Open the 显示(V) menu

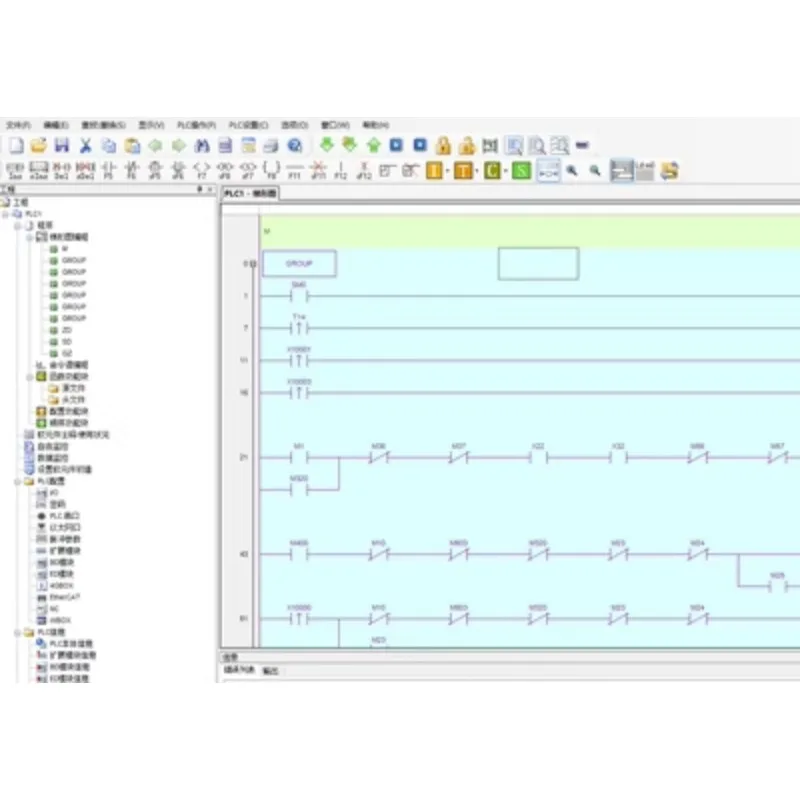click(151, 125)
